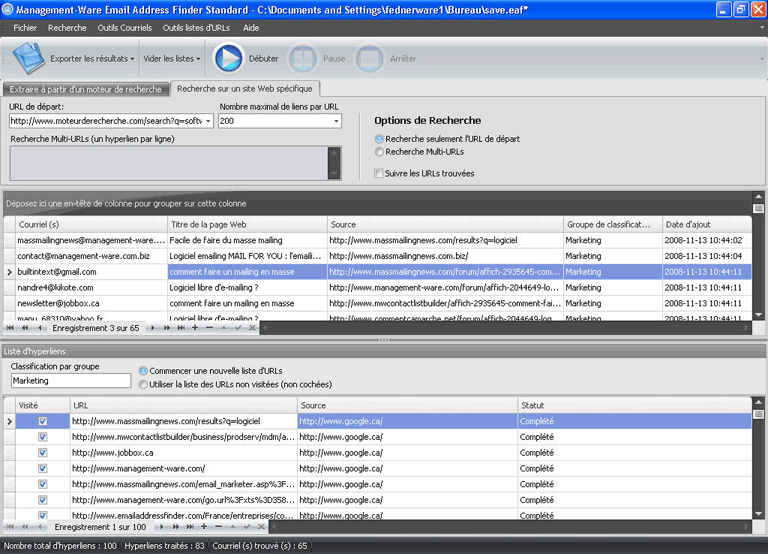Go to next record in email results navigator
The width and height of the screenshot is (768, 554).
tap(153, 328)
